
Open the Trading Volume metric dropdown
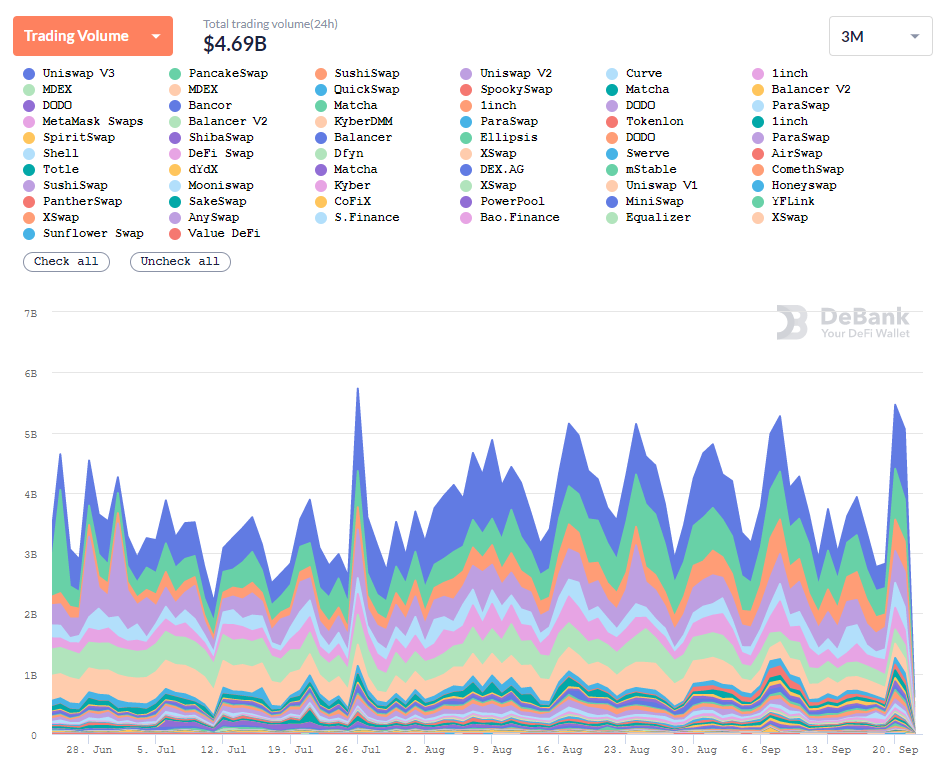[93, 36]
